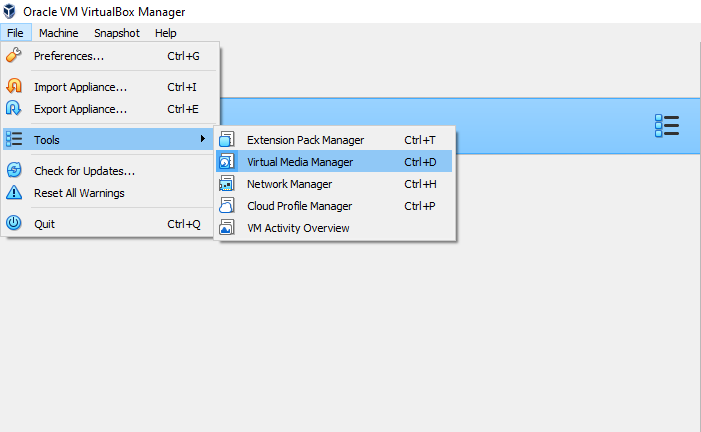
Task: Click the VirtualBox logo in title bar
Action: tap(9, 12)
